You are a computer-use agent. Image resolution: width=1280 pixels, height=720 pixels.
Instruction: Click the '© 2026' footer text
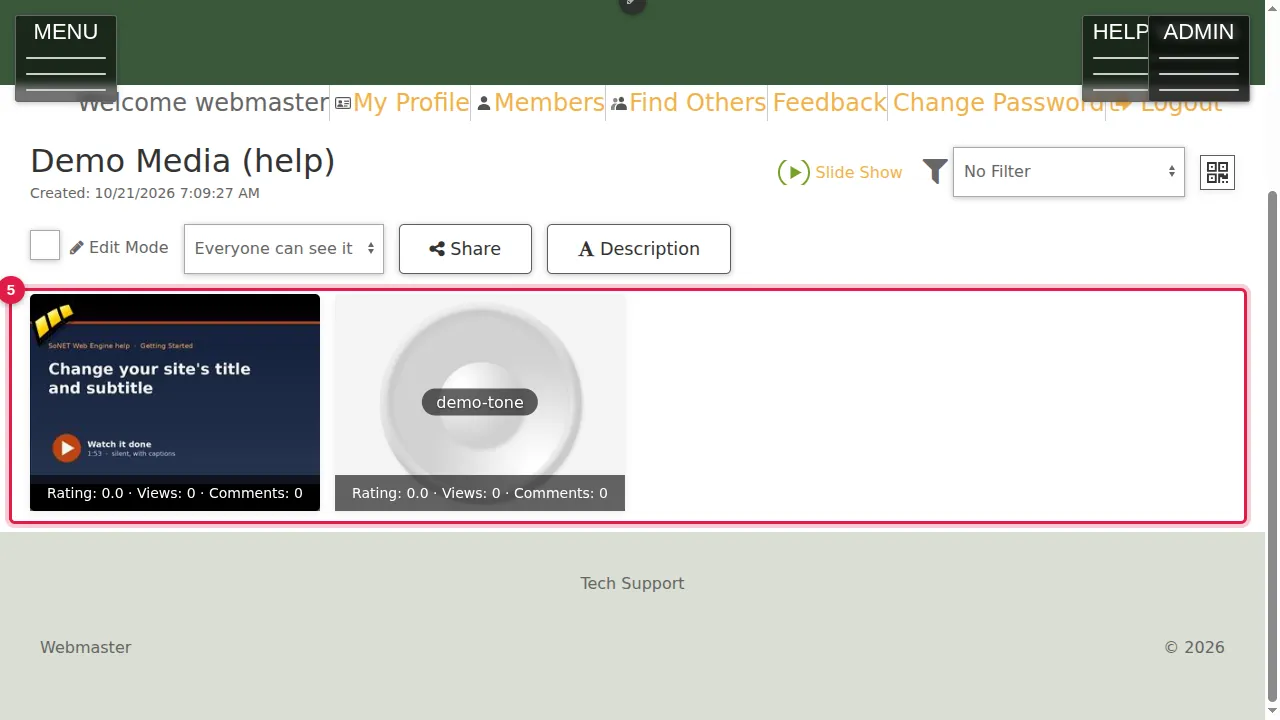(x=1194, y=647)
